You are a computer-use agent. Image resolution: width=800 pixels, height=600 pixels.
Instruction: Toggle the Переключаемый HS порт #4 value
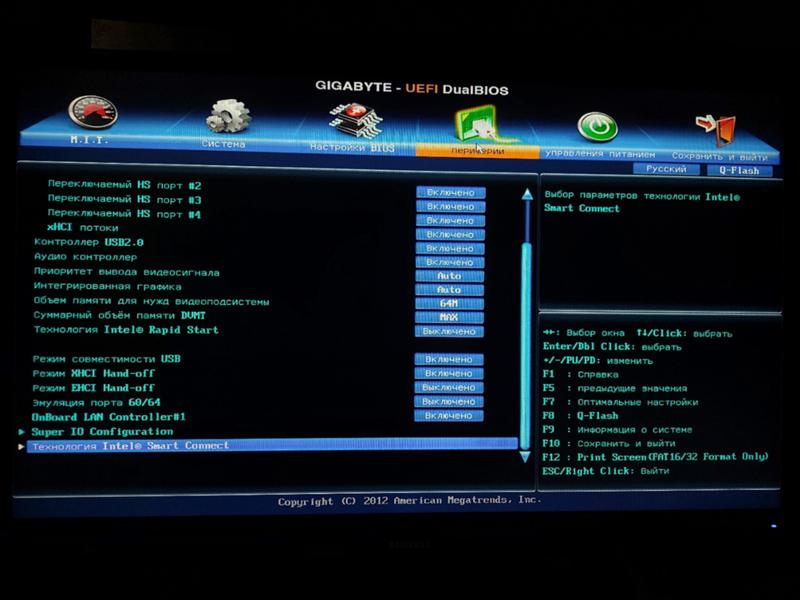click(451, 220)
